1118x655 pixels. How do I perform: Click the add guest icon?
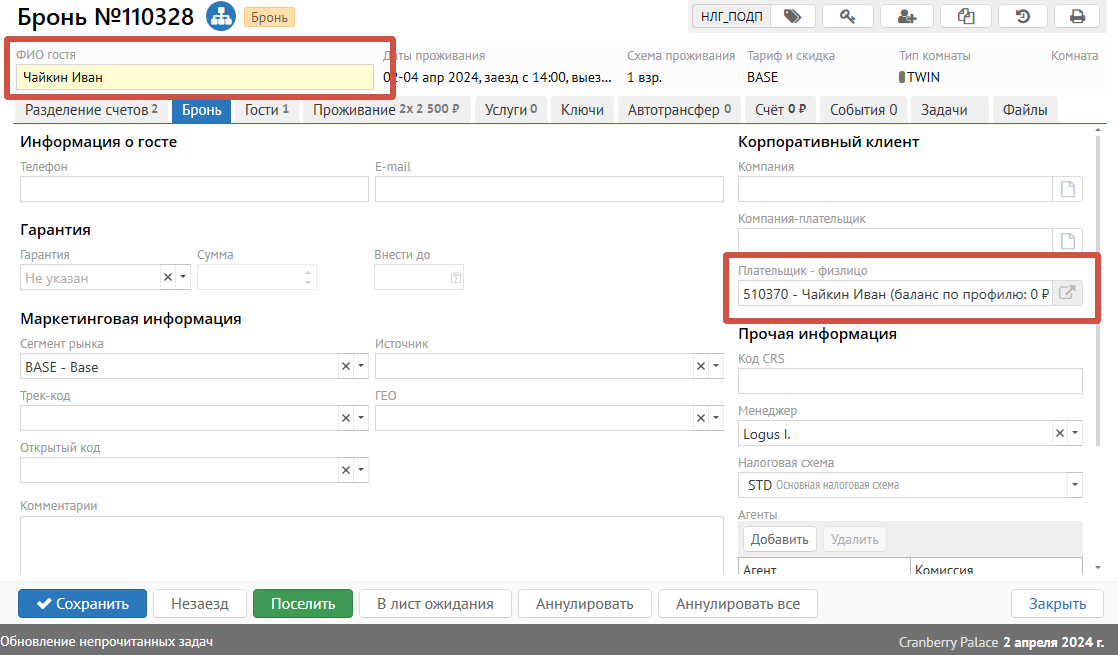pyautogui.click(x=907, y=16)
